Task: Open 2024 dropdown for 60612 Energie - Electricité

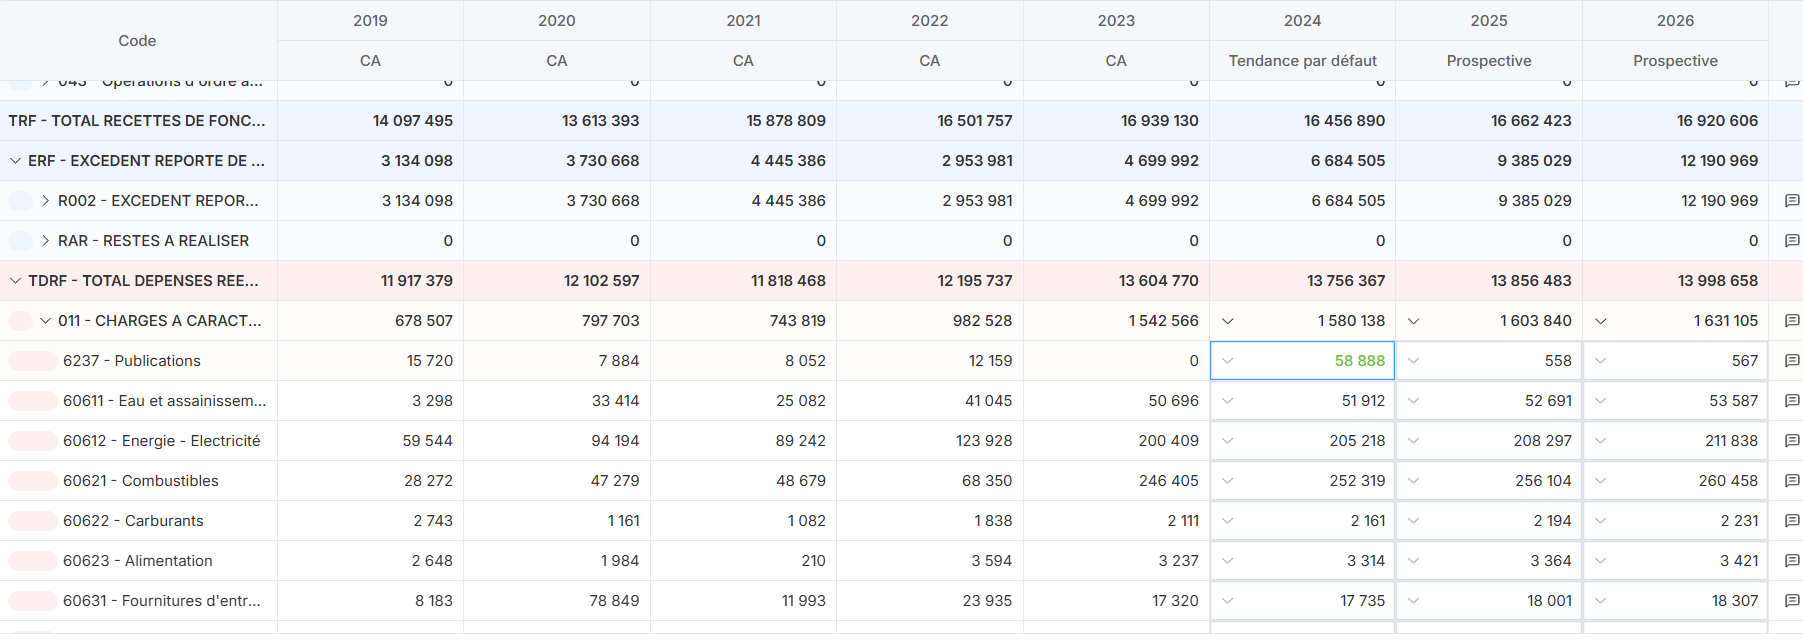Action: pyautogui.click(x=1227, y=441)
